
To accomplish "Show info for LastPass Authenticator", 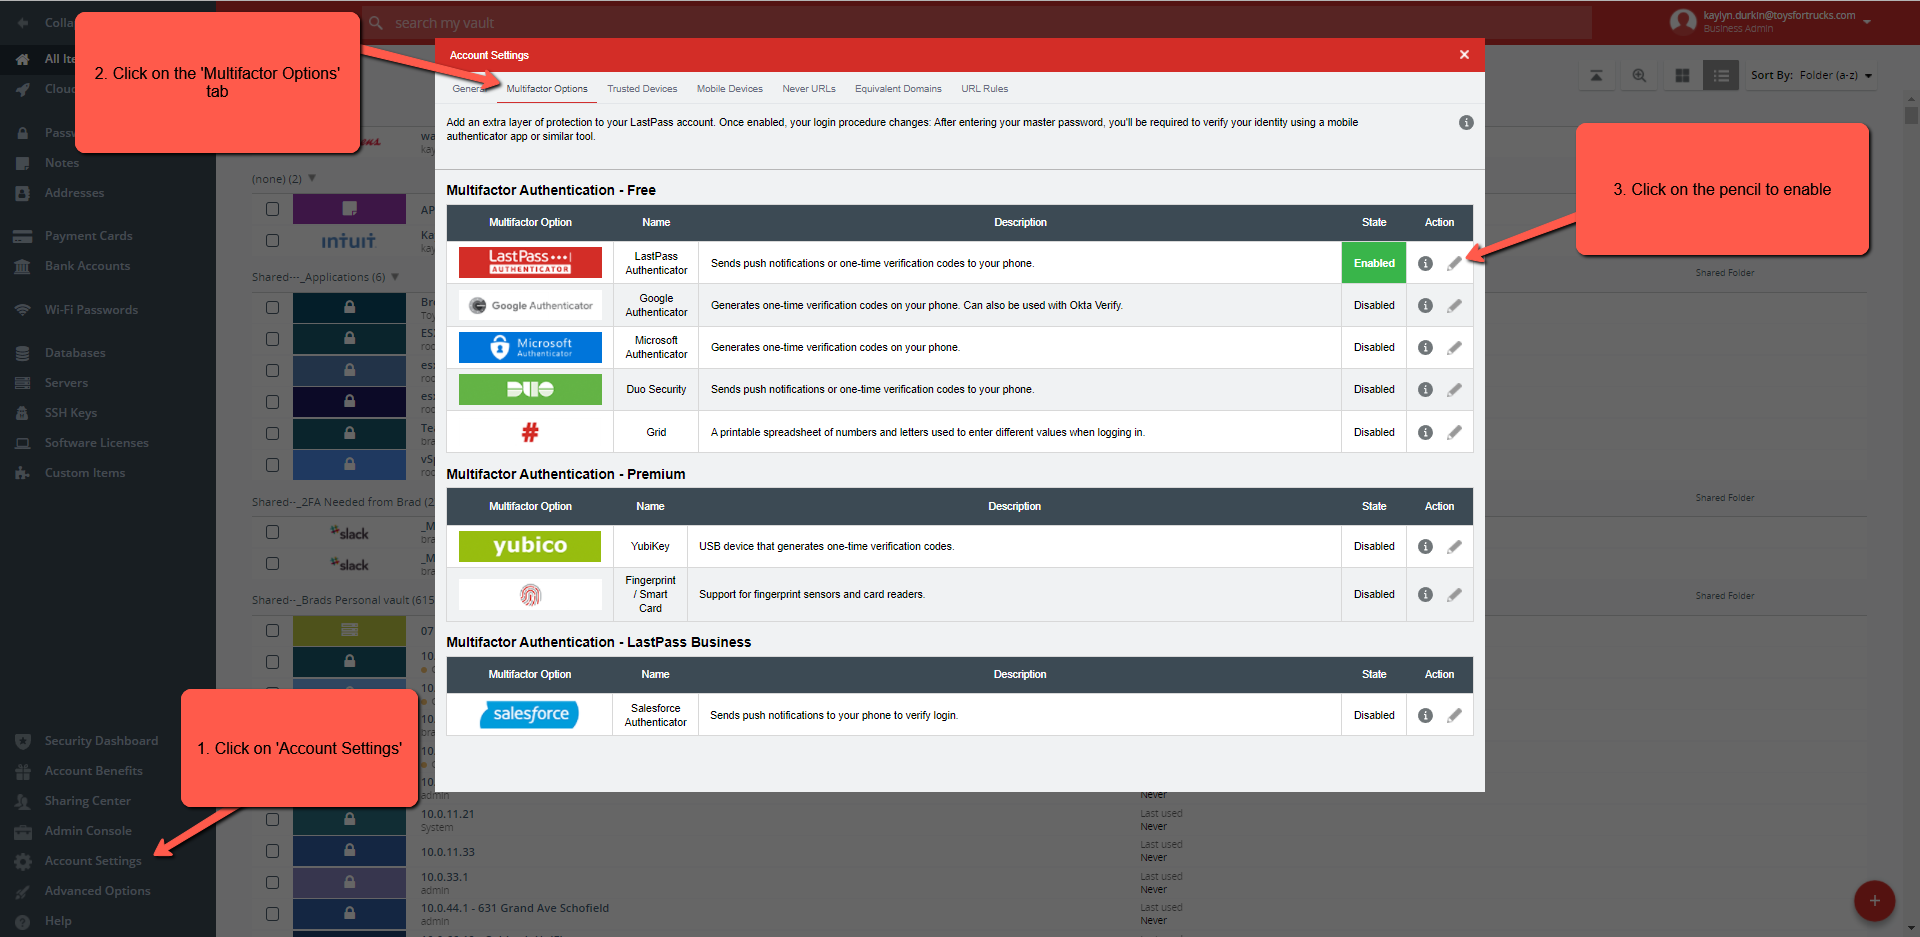I will (1425, 264).
